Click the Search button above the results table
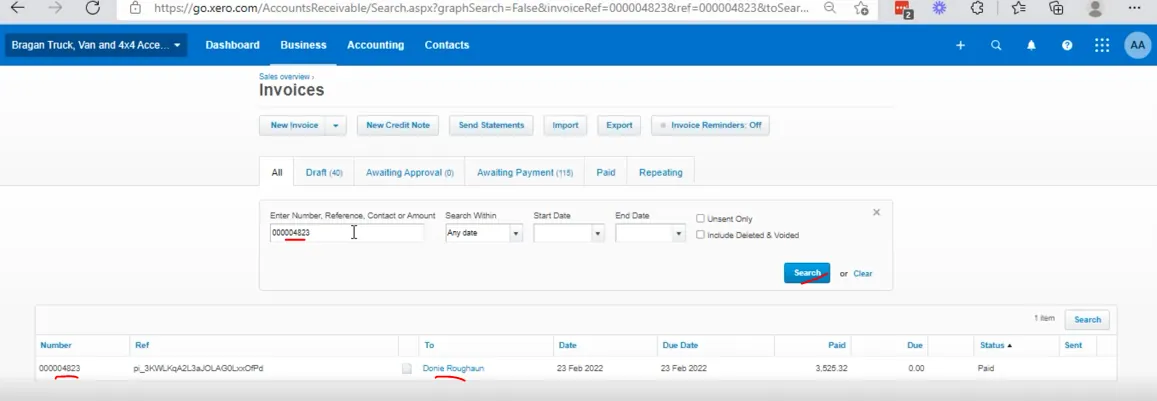The width and height of the screenshot is (1157, 401). coord(1087,320)
